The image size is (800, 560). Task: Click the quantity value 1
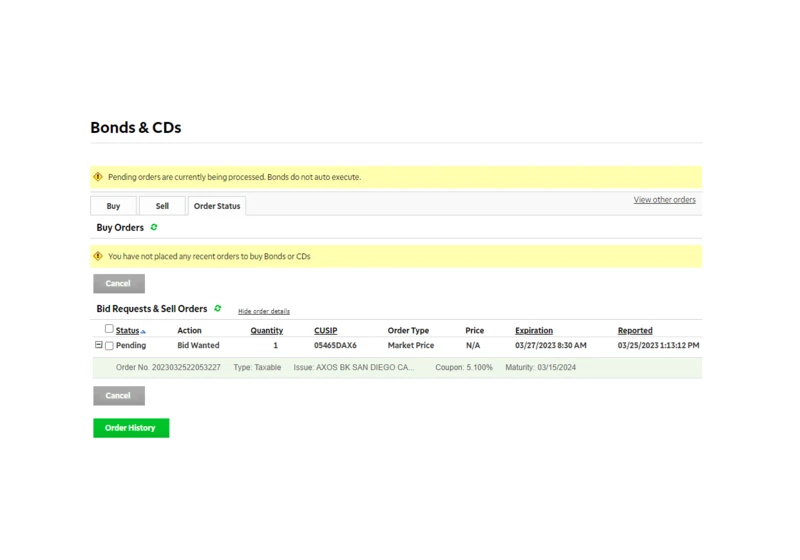pos(276,345)
